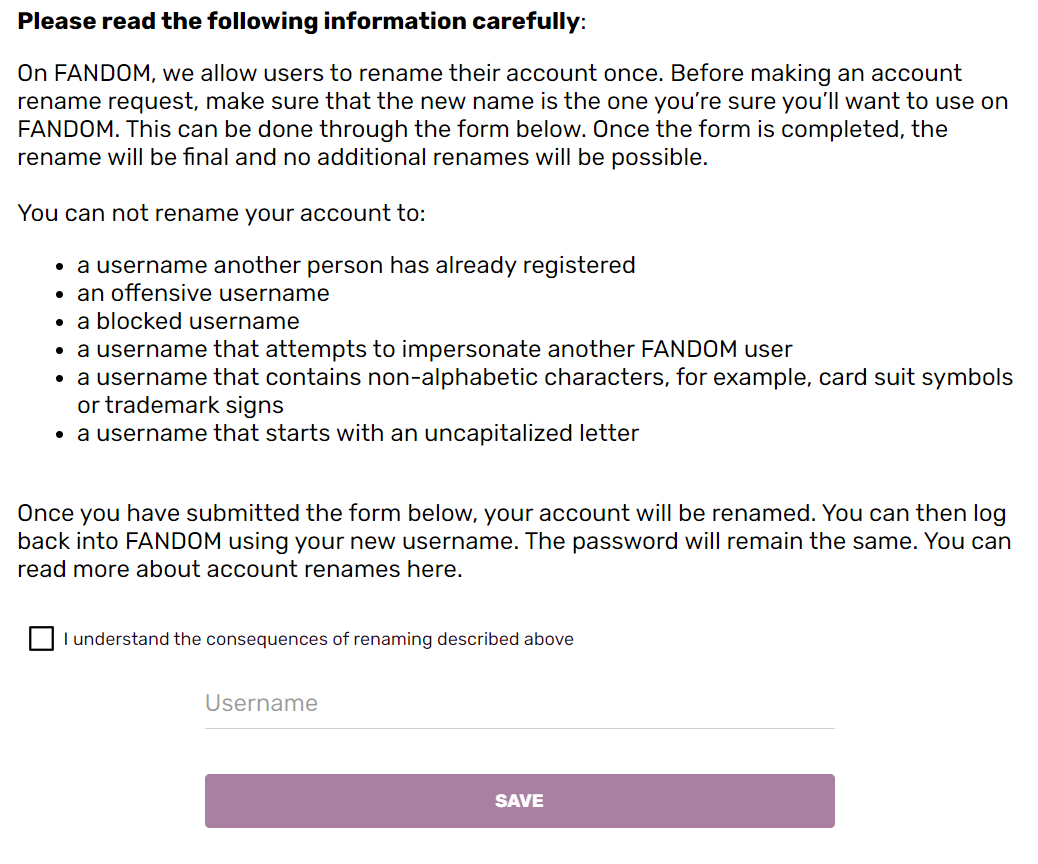Click the "I understand the consequences of renaming" label text
The height and width of the screenshot is (864, 1038).
[318, 639]
